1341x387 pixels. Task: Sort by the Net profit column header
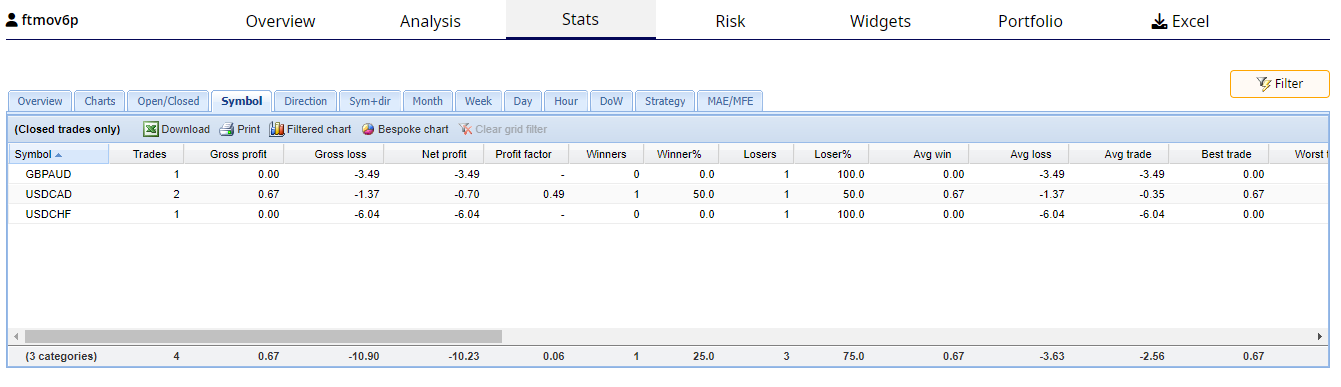tap(434, 154)
